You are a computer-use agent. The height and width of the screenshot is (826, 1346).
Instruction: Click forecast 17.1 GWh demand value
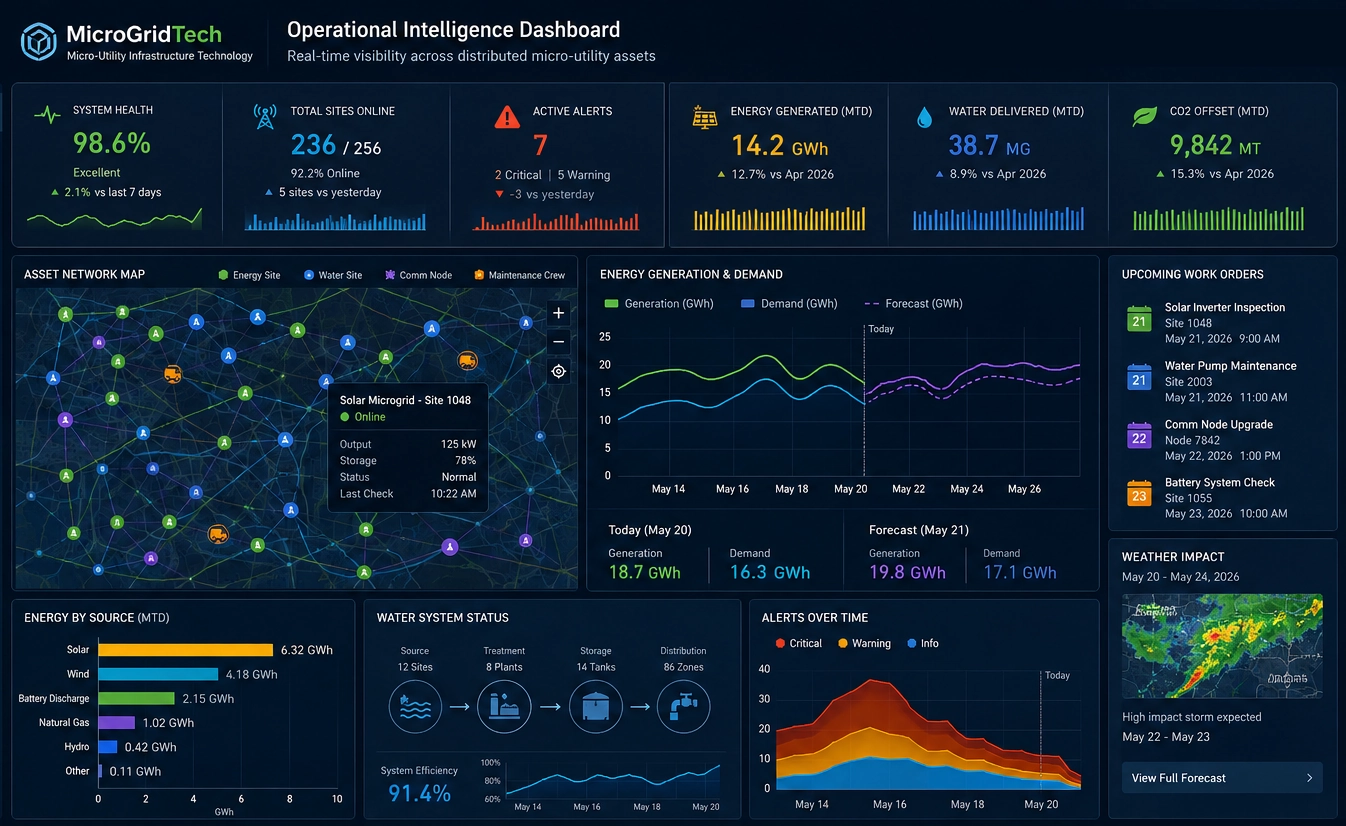(1020, 573)
